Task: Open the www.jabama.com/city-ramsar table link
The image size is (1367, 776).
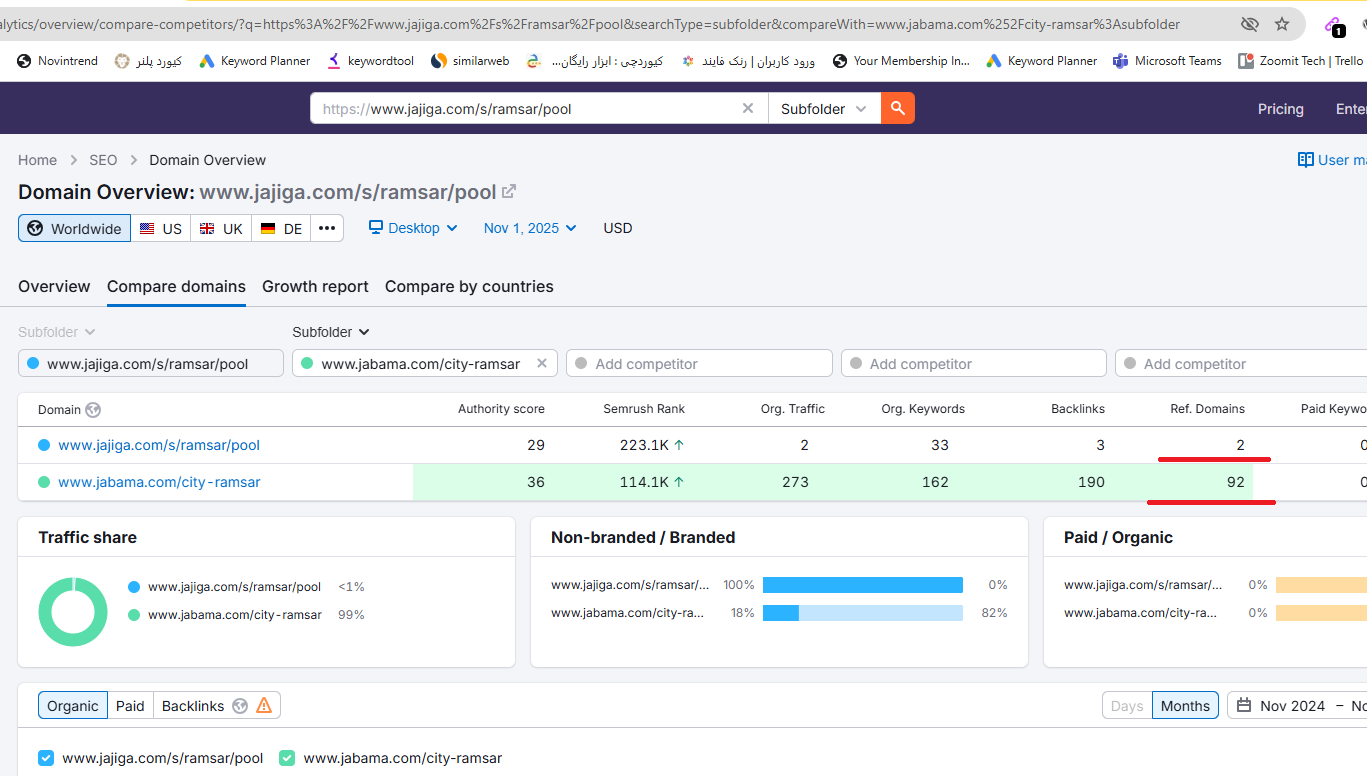Action: click(159, 482)
